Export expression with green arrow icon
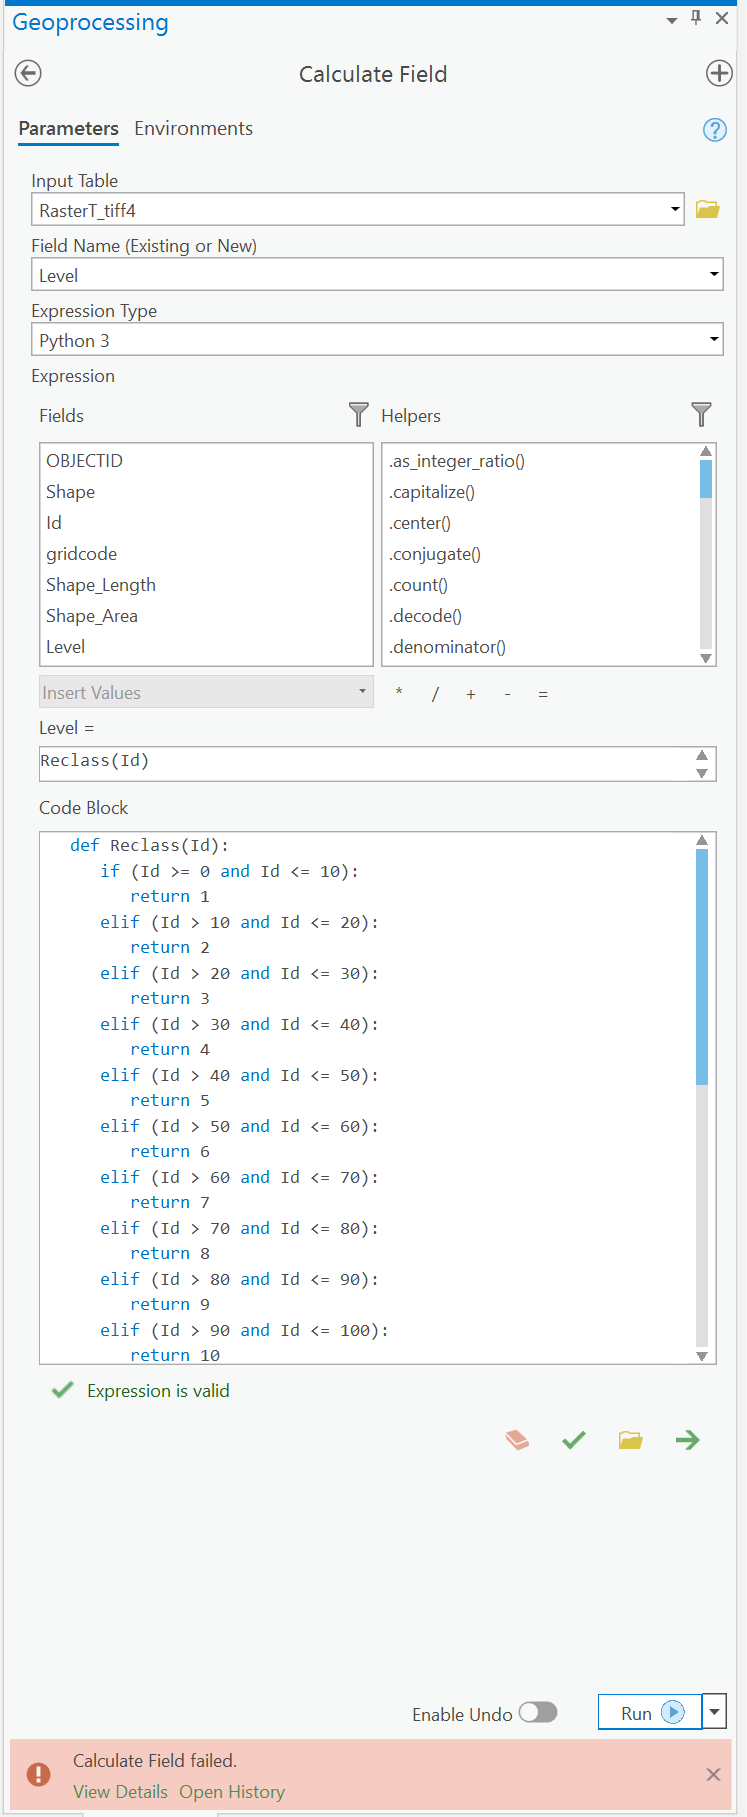Image resolution: width=747 pixels, height=1817 pixels. click(687, 1440)
